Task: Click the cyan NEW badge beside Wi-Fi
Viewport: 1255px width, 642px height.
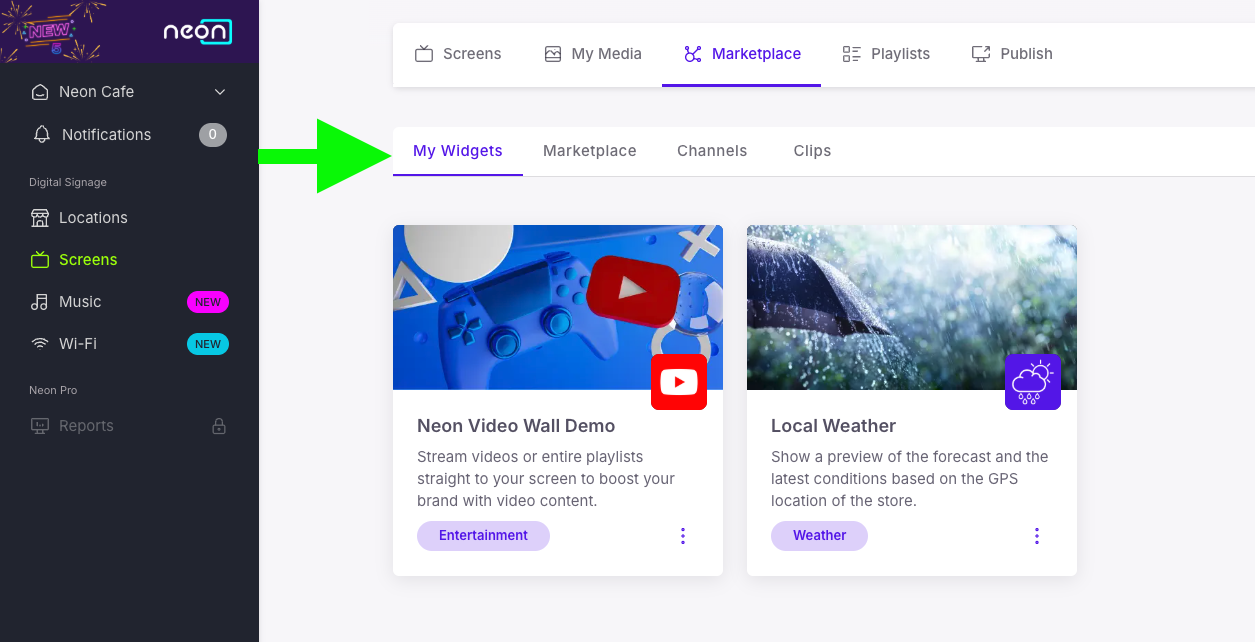Action: [208, 344]
